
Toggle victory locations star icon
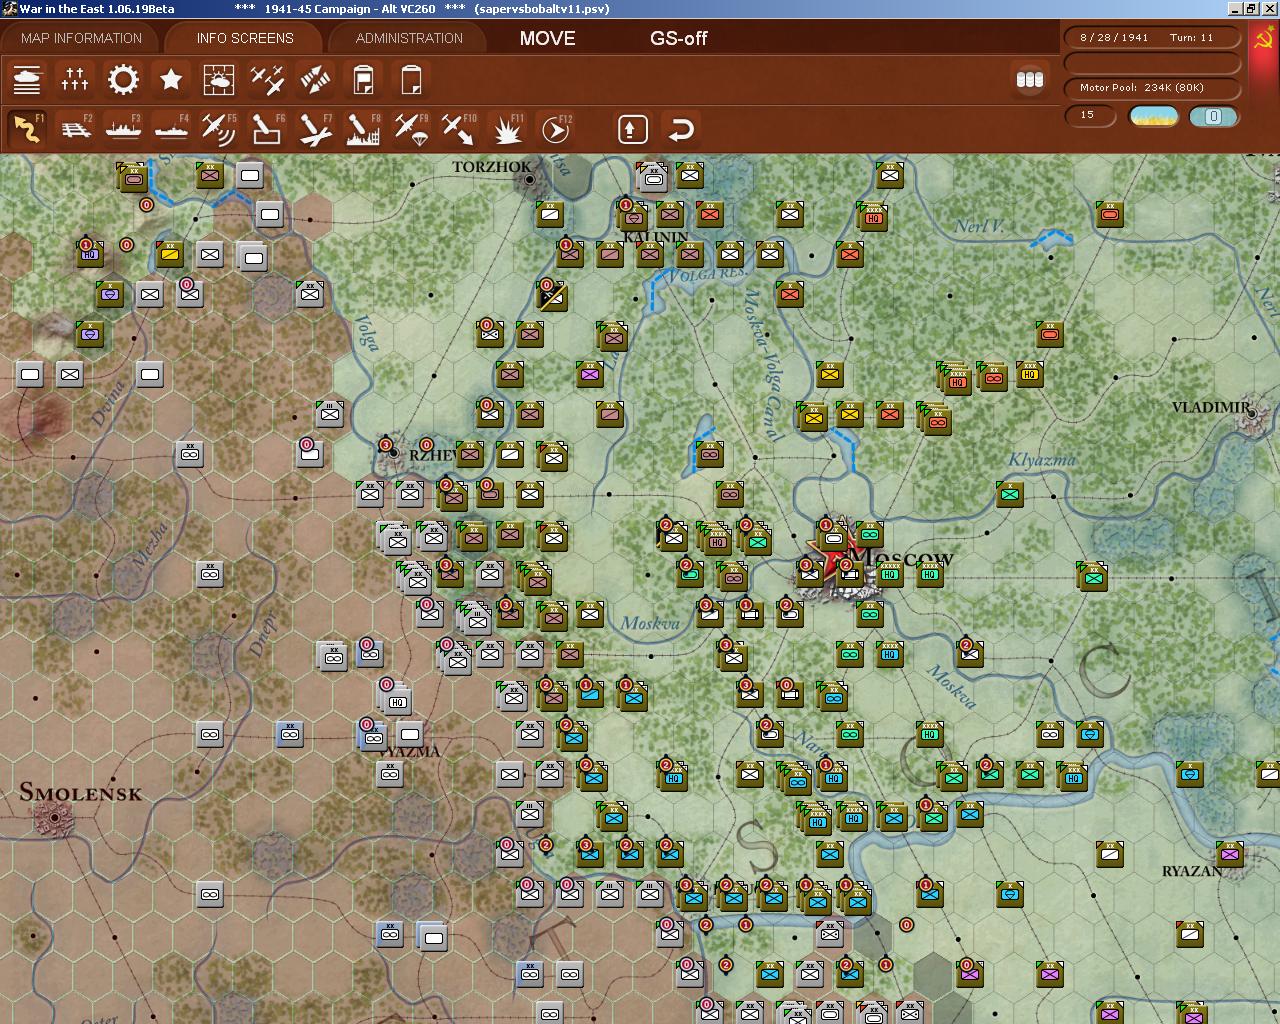pos(171,80)
